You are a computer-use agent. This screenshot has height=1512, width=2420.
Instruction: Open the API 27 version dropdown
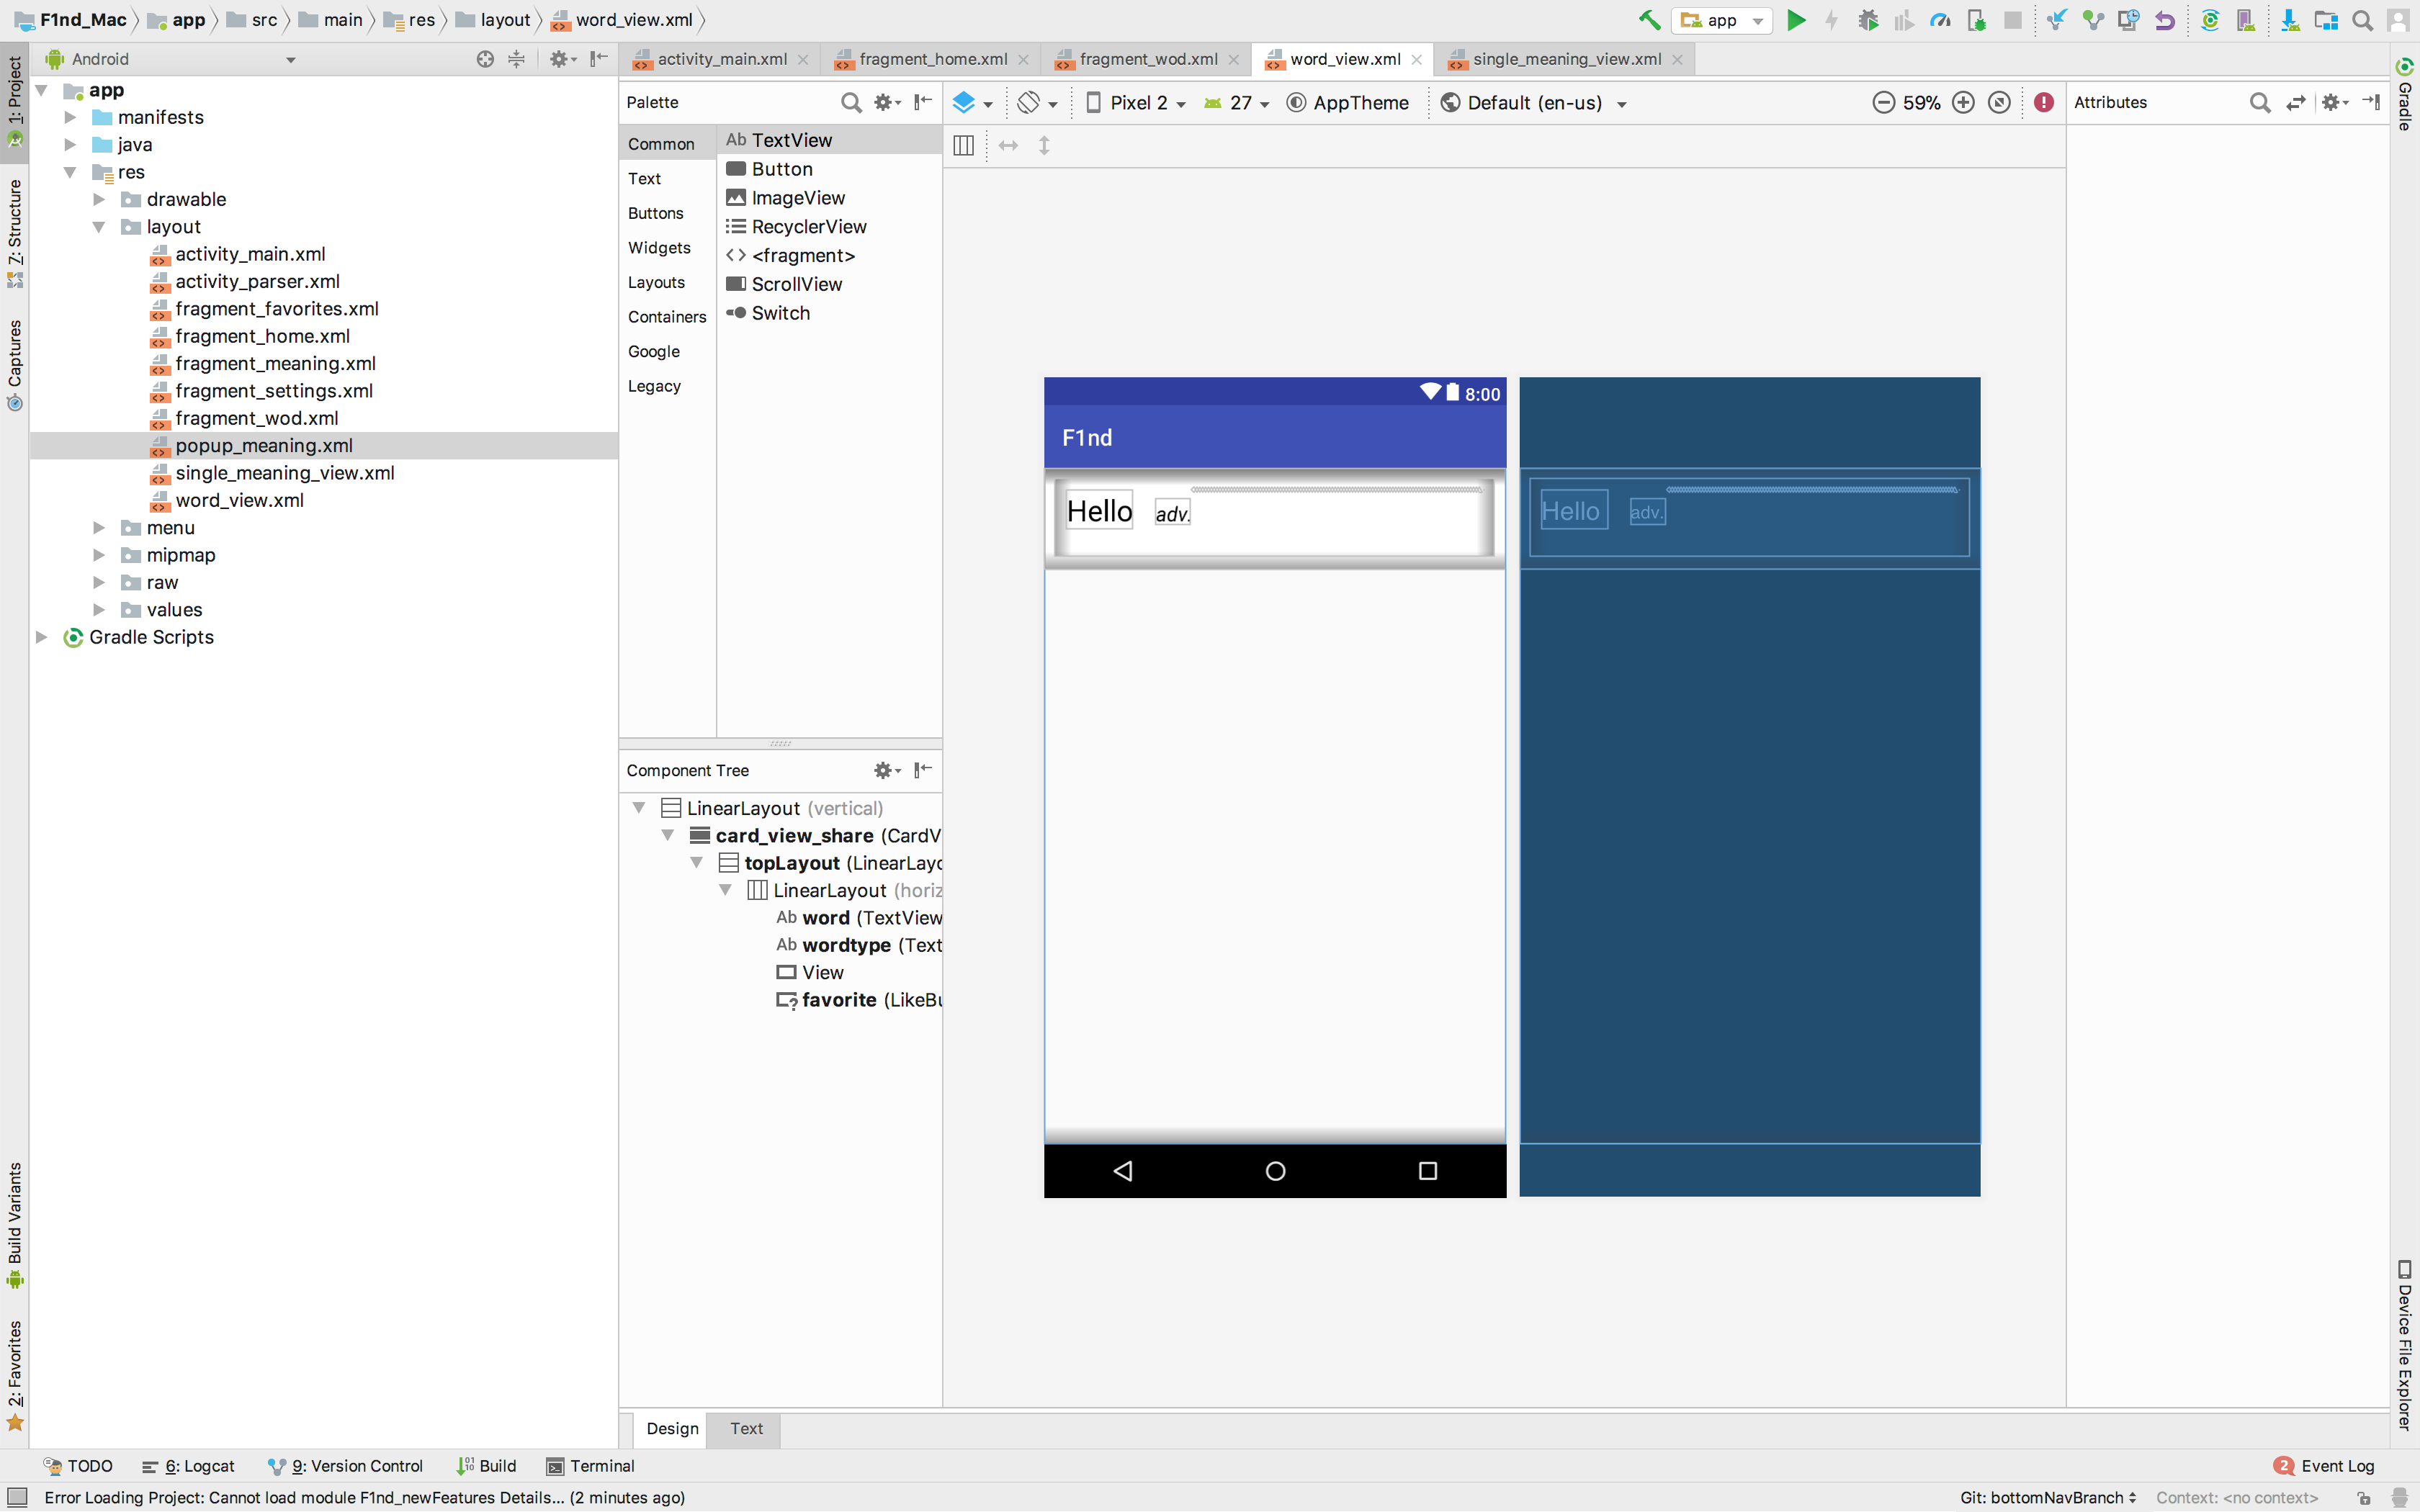click(x=1237, y=102)
